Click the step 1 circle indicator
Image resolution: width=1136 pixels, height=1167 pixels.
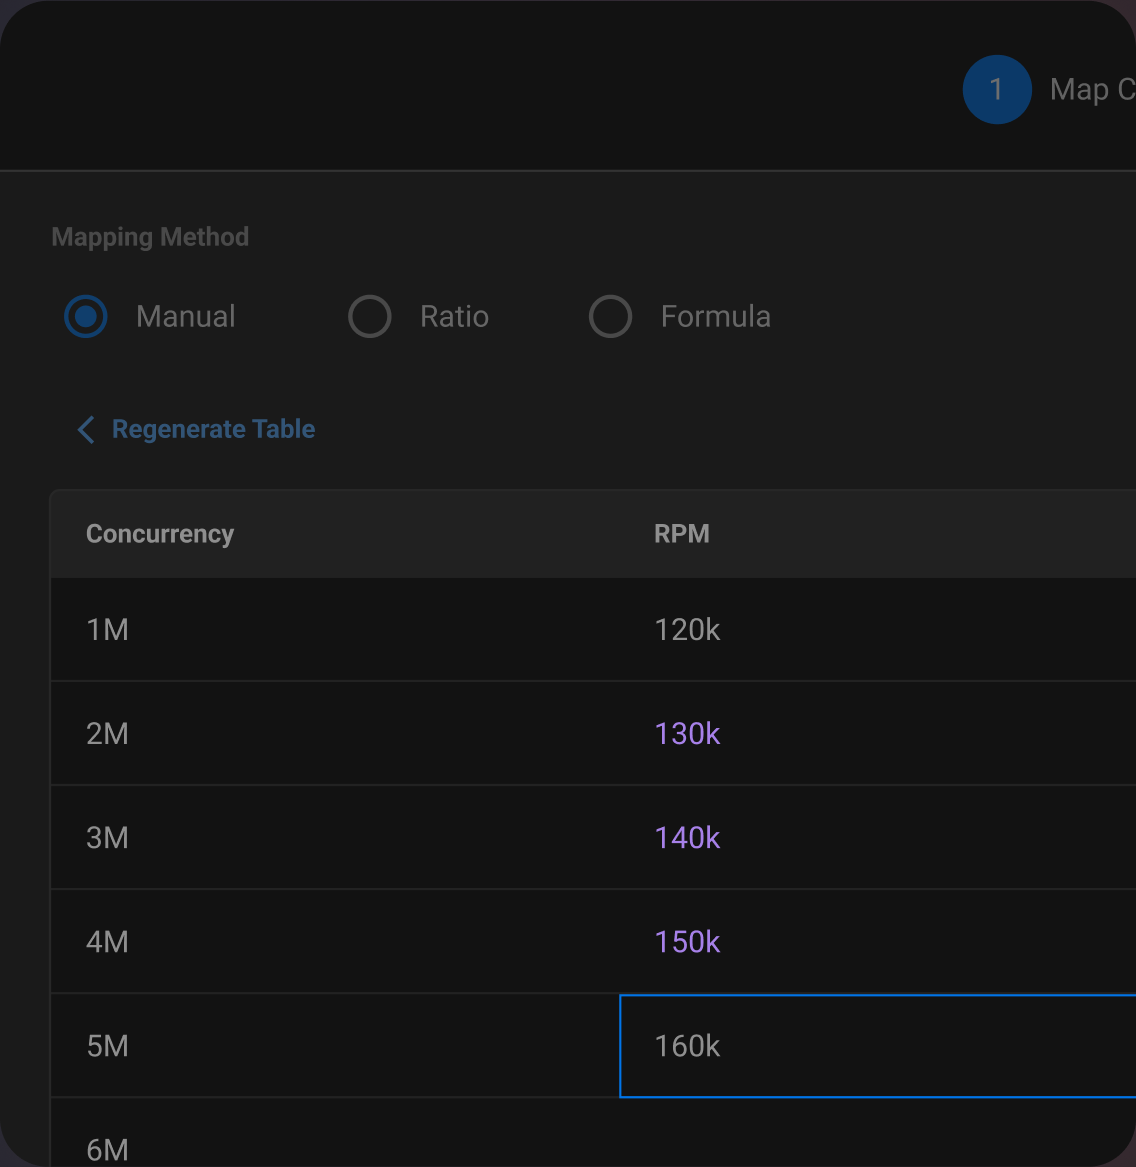(997, 89)
